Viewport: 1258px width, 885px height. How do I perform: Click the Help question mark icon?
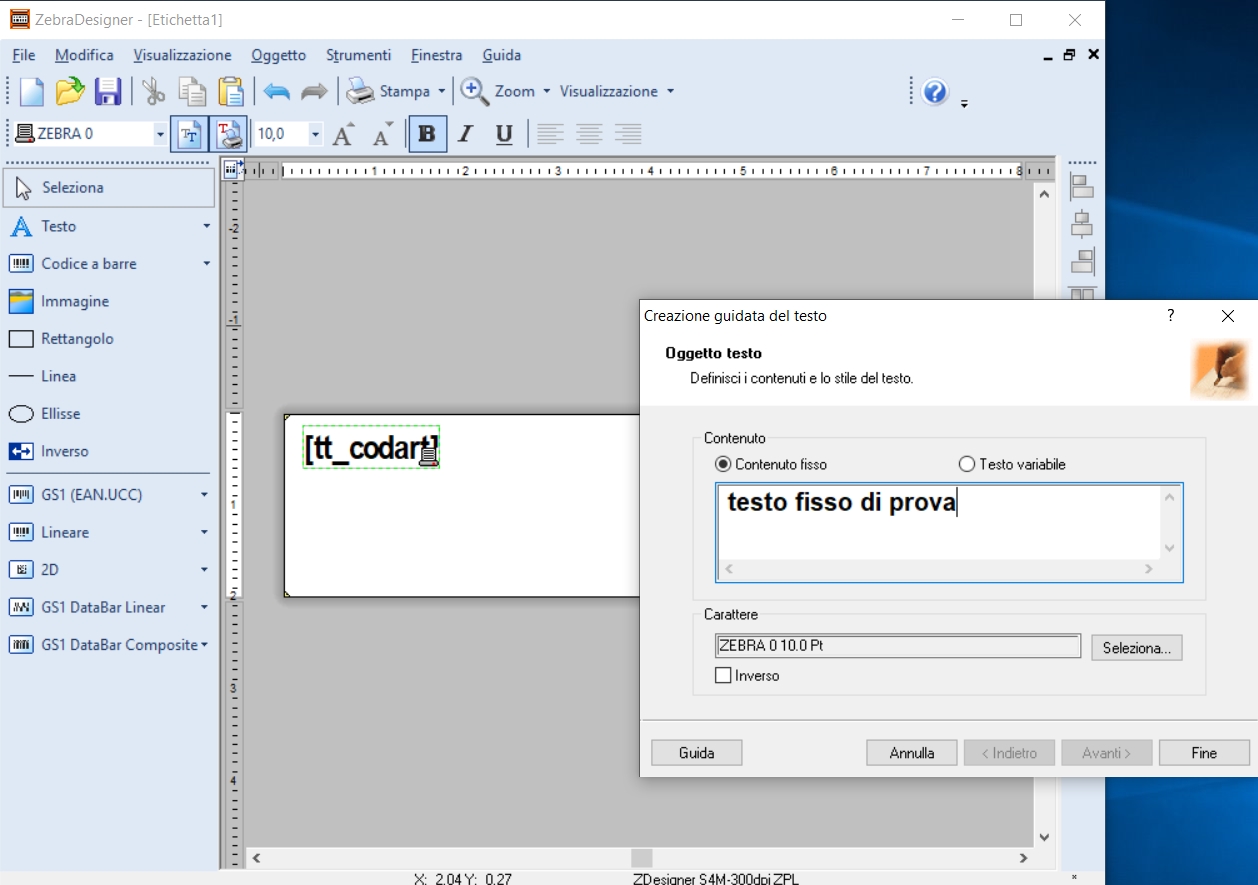coord(935,92)
